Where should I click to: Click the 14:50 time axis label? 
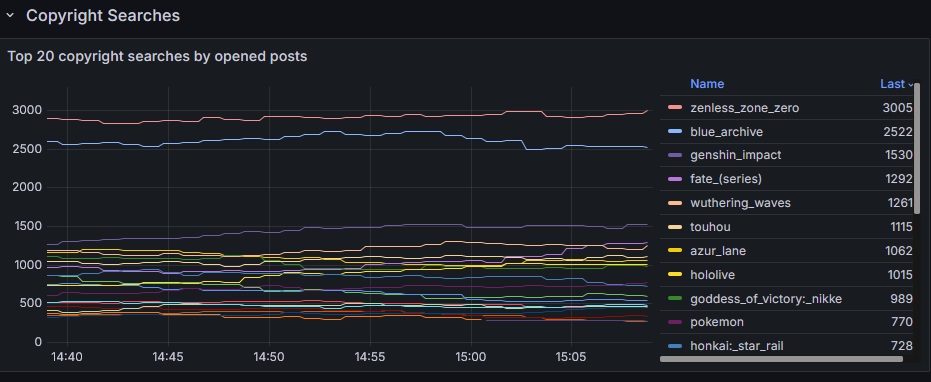269,357
